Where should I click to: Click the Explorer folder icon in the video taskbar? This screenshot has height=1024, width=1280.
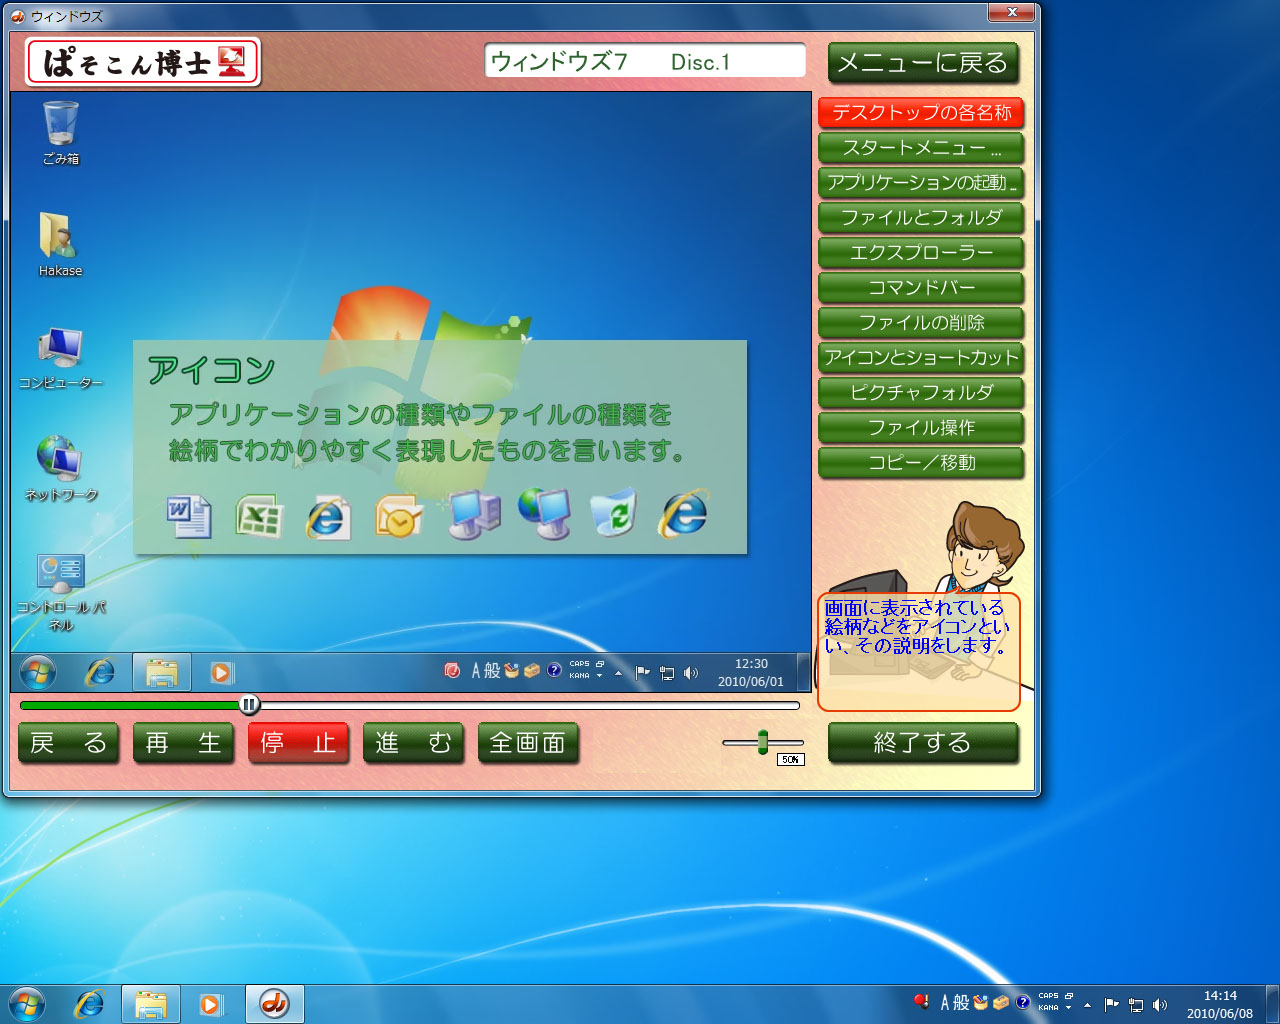point(161,672)
